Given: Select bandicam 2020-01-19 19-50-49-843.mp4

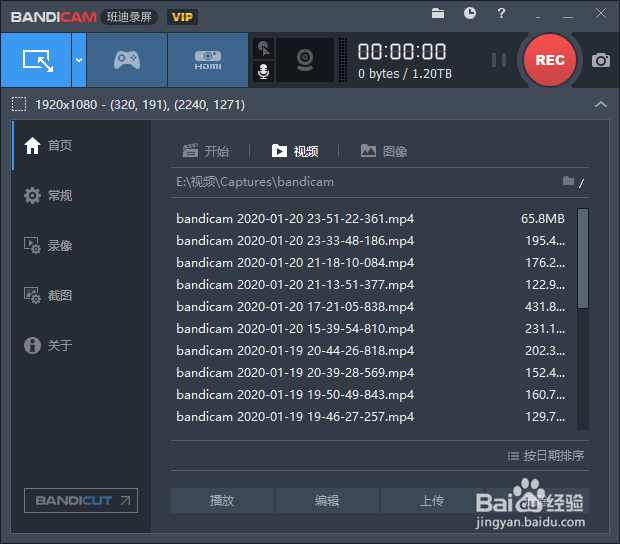Looking at the screenshot, I should pyautogui.click(x=370, y=395).
